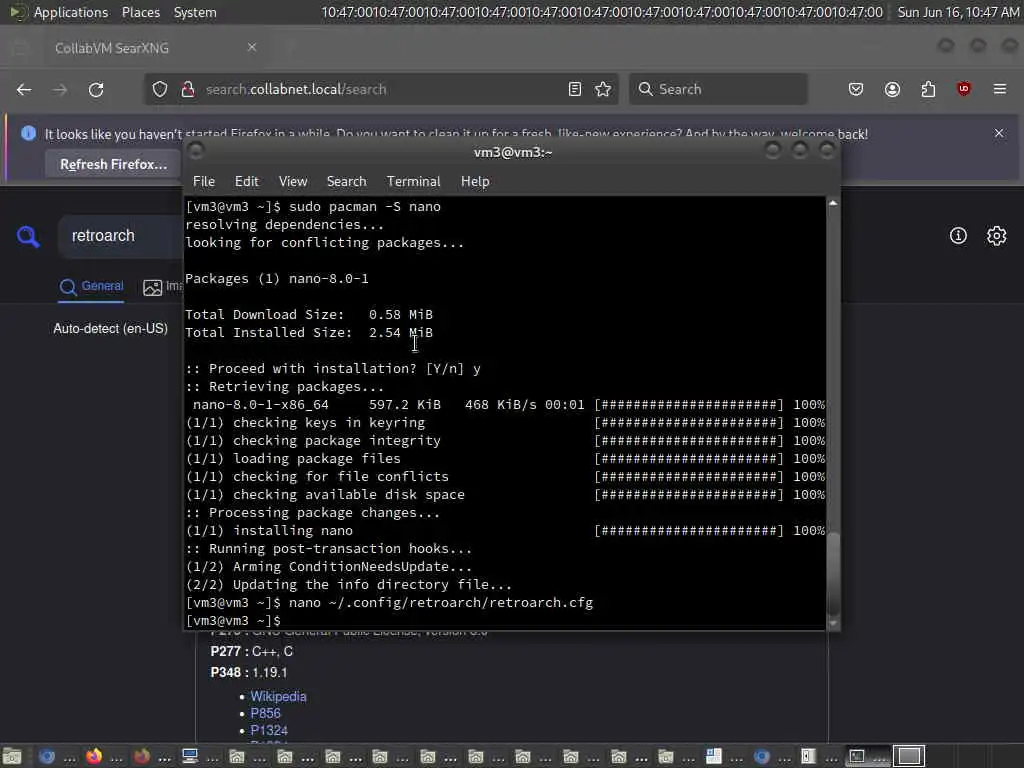Select the General search category tab
Viewport: 1024px width, 768px height.
pyautogui.click(x=91, y=287)
